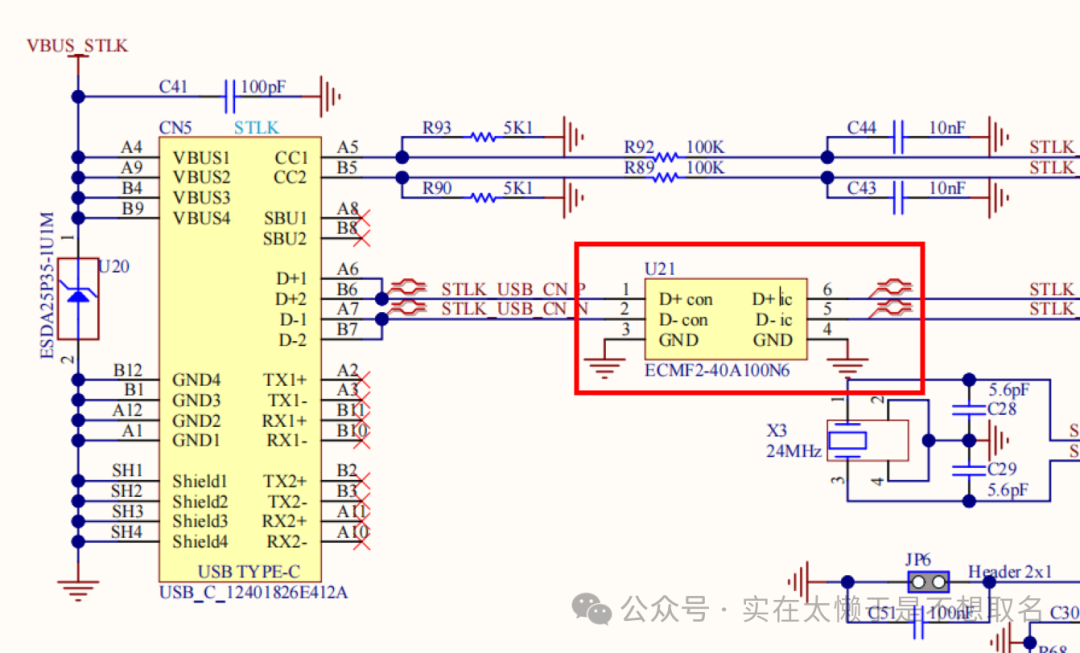The image size is (1080, 653).
Task: Select the R90 5K1 resistor symbol
Action: (484, 197)
